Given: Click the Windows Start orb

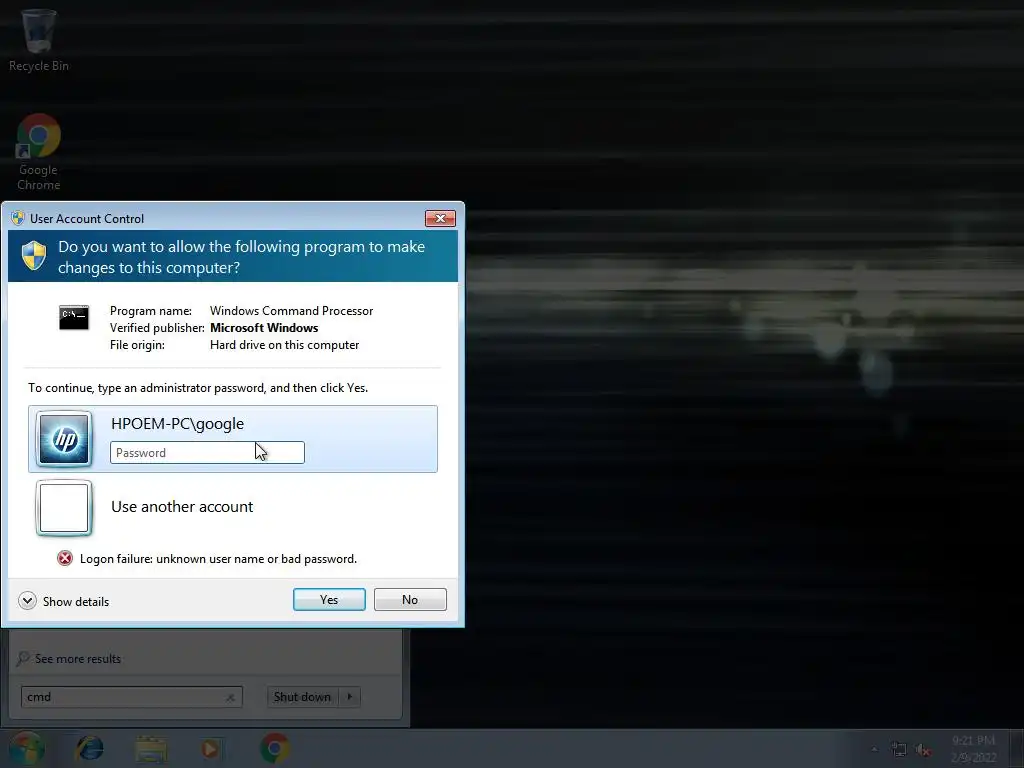Looking at the screenshot, I should point(26,748).
